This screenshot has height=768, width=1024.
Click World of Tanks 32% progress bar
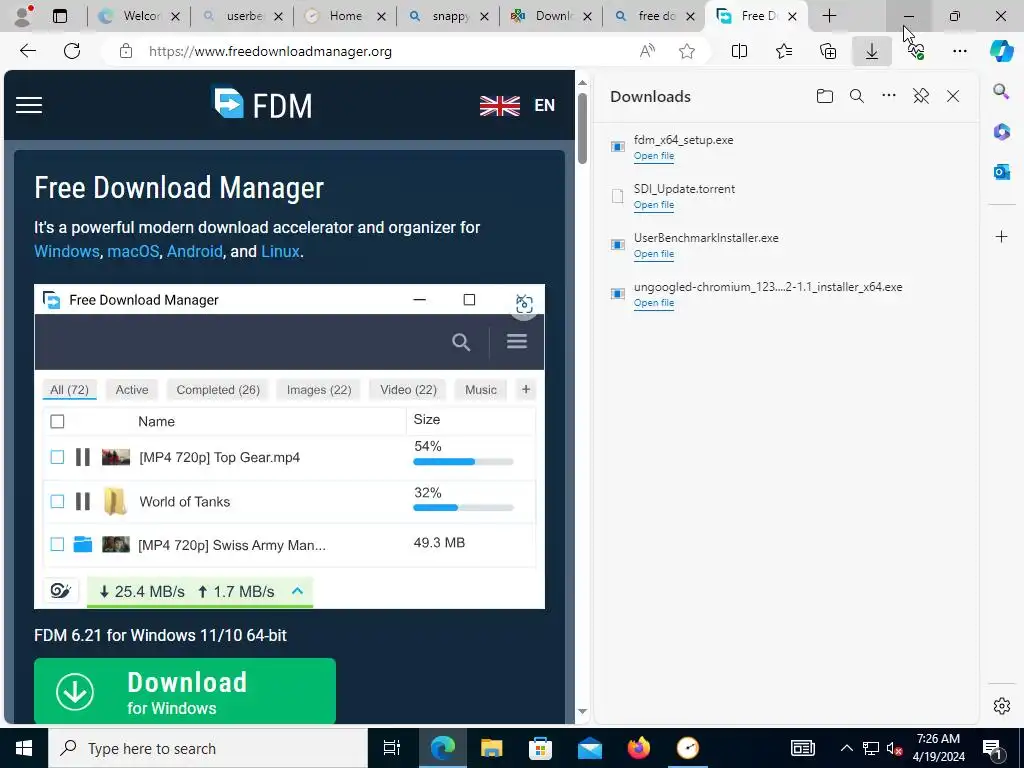click(463, 507)
